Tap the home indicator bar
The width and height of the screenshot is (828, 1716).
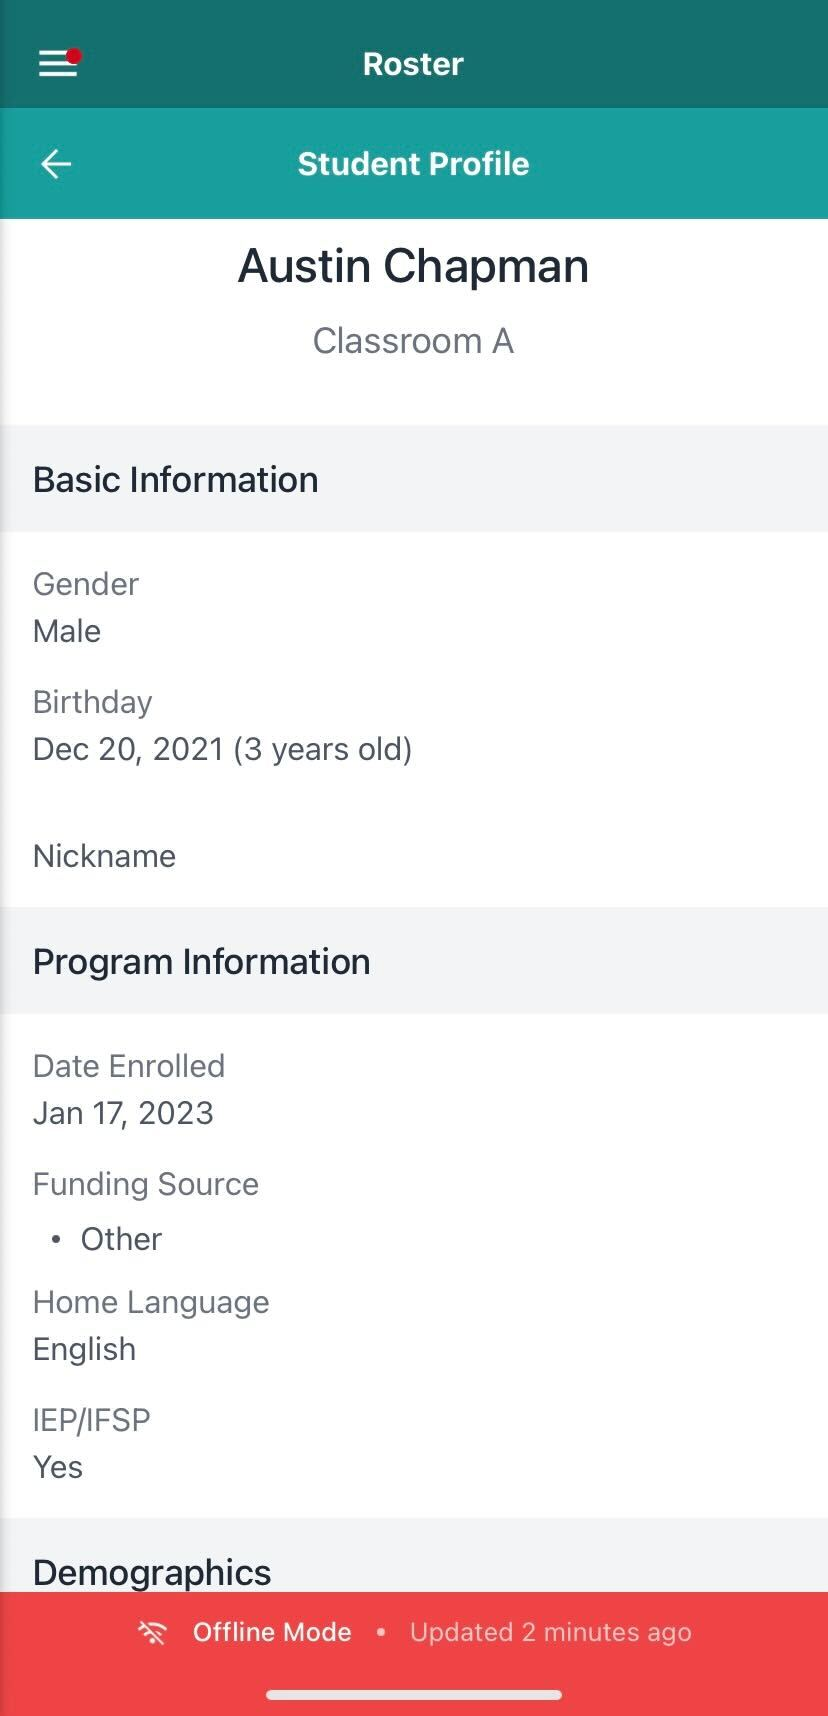(x=413, y=1695)
